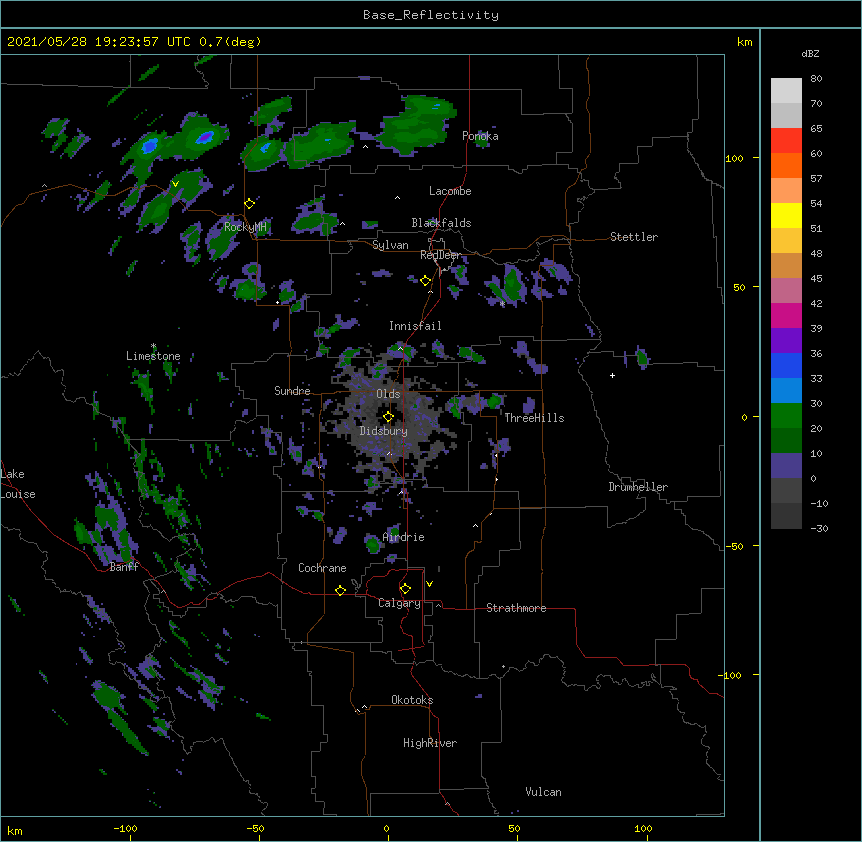Select the blue 33-36 dBZ legend swatch
Viewport: 862px width, 842px height.
786,365
